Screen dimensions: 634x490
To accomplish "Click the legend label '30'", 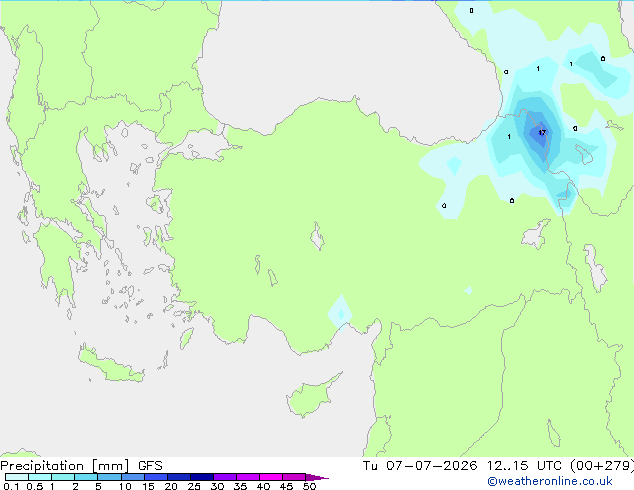I will point(217,486).
